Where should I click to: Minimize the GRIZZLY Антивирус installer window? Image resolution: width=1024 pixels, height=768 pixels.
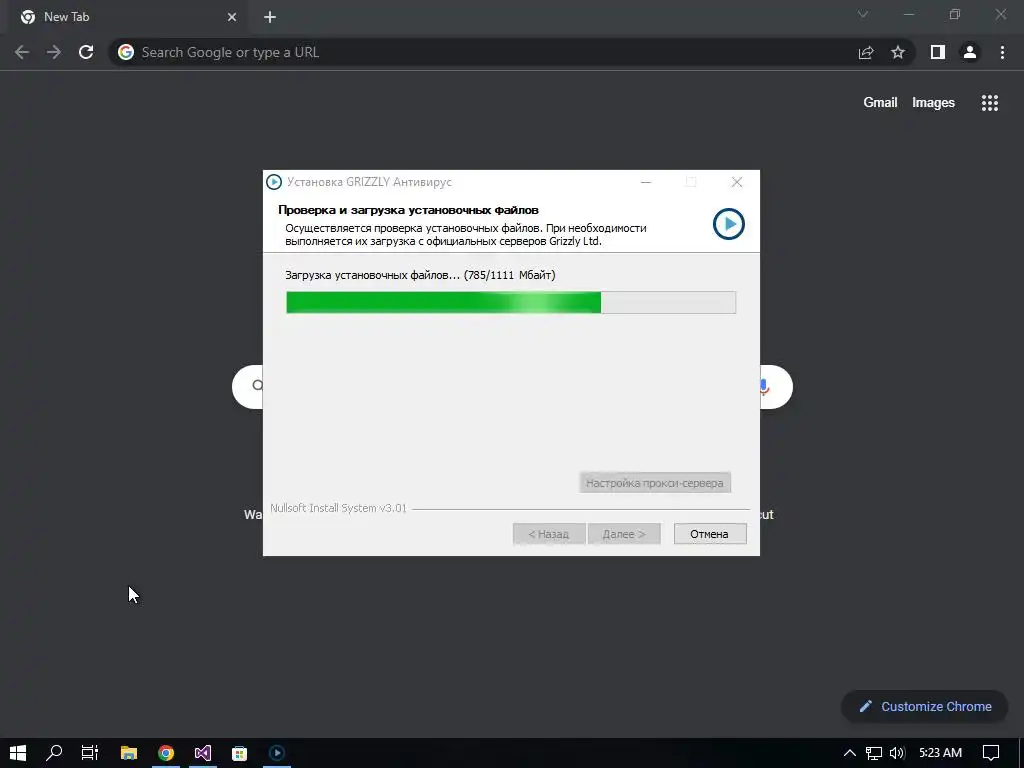(x=646, y=182)
